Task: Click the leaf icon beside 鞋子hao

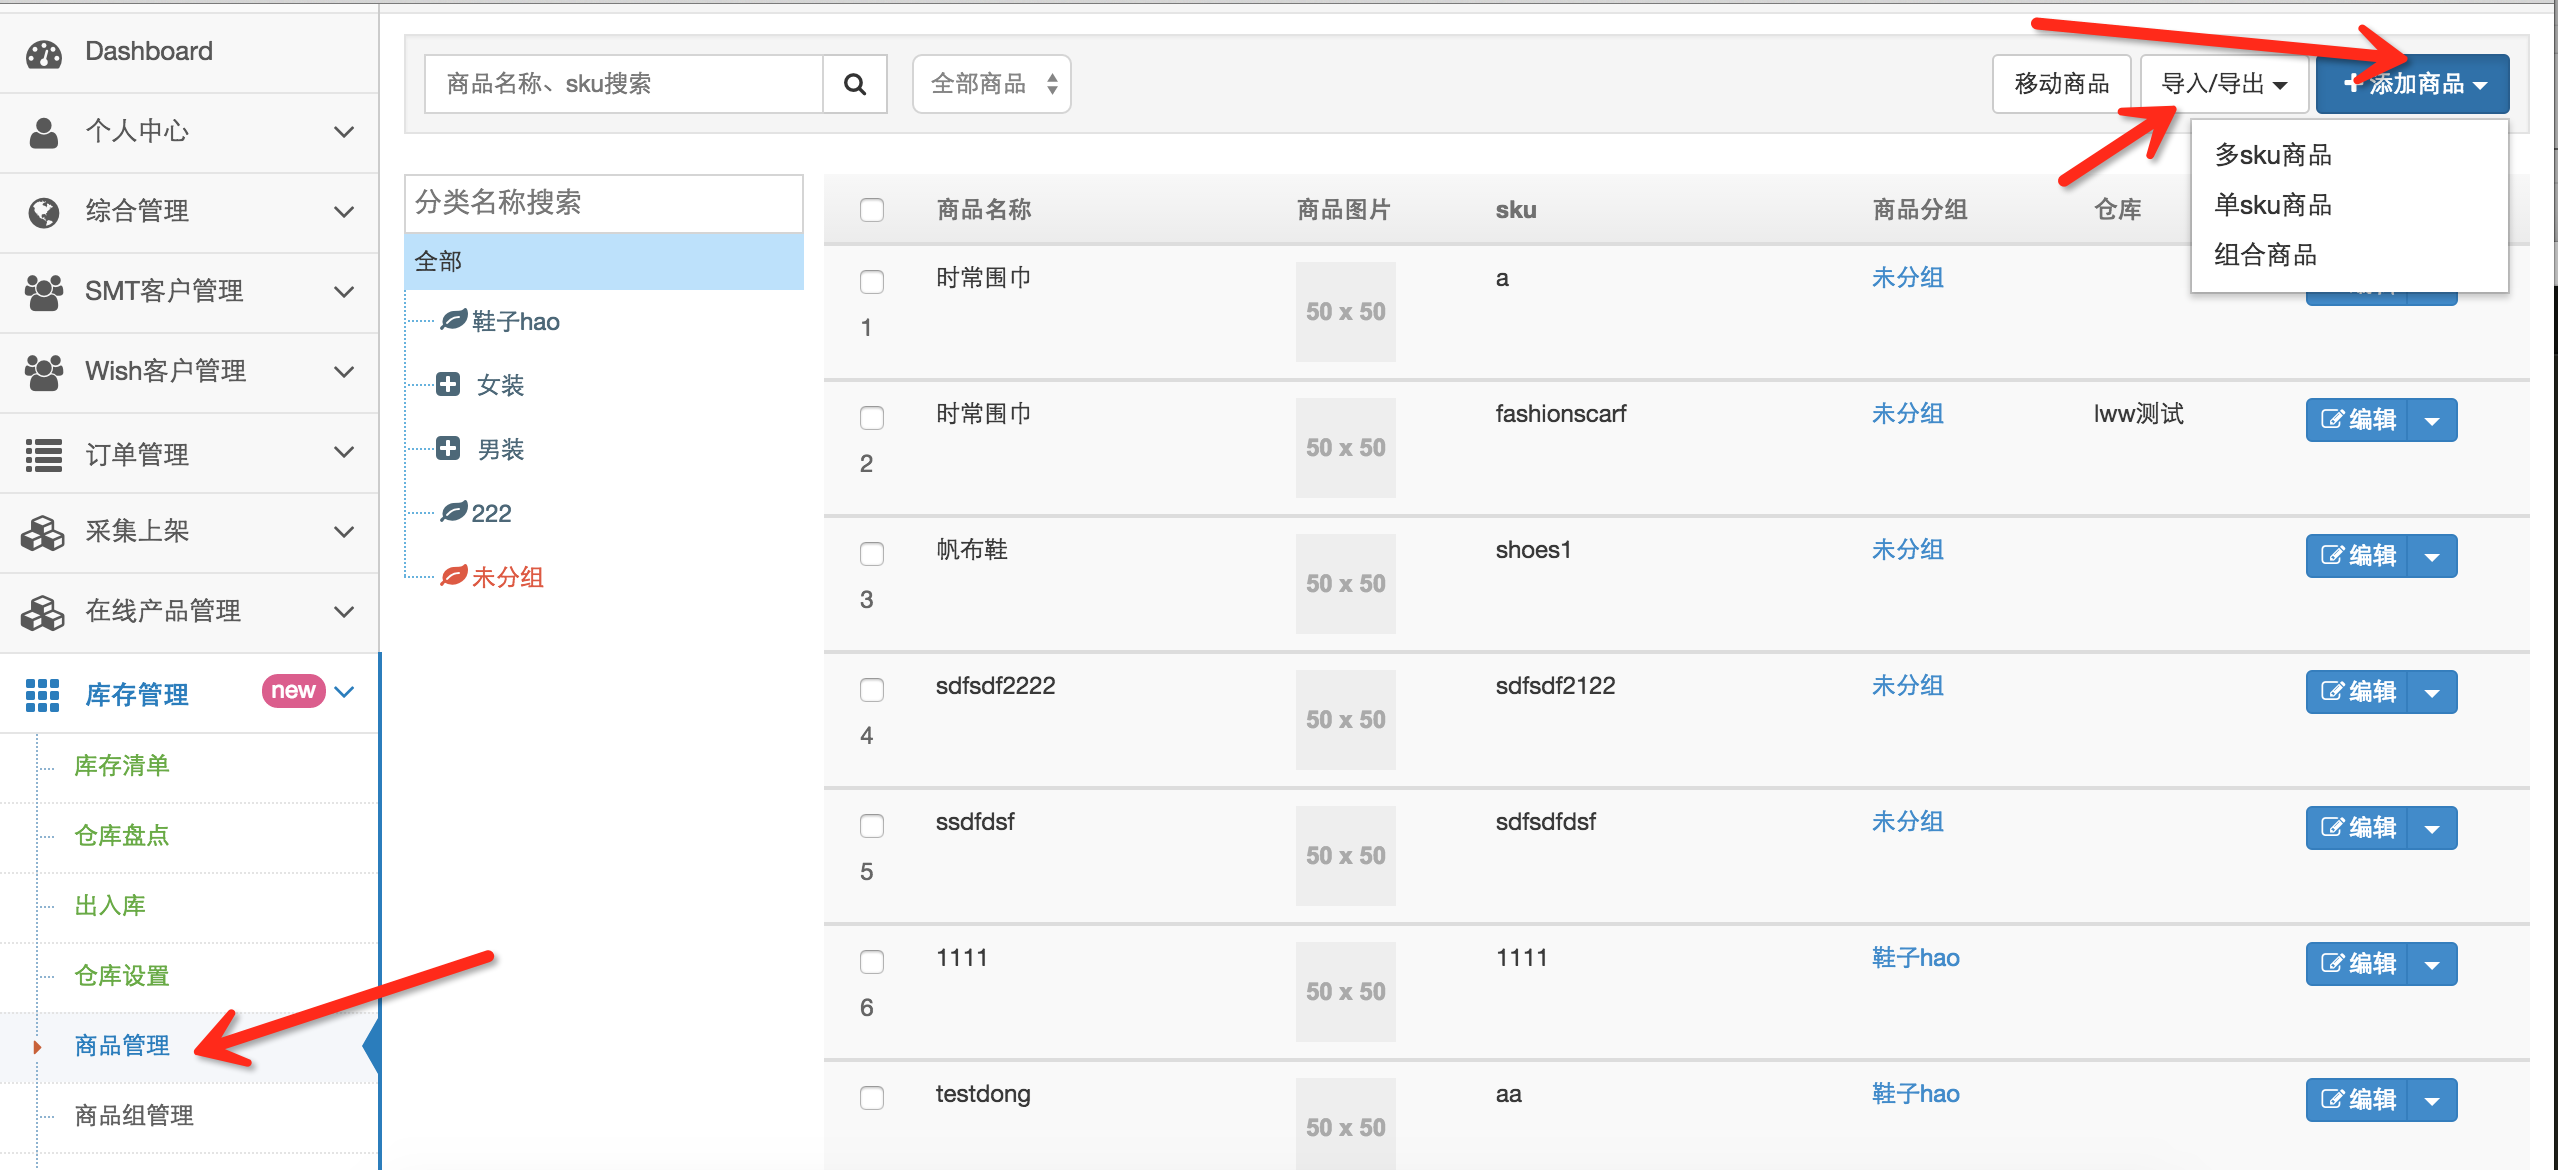Action: (454, 320)
